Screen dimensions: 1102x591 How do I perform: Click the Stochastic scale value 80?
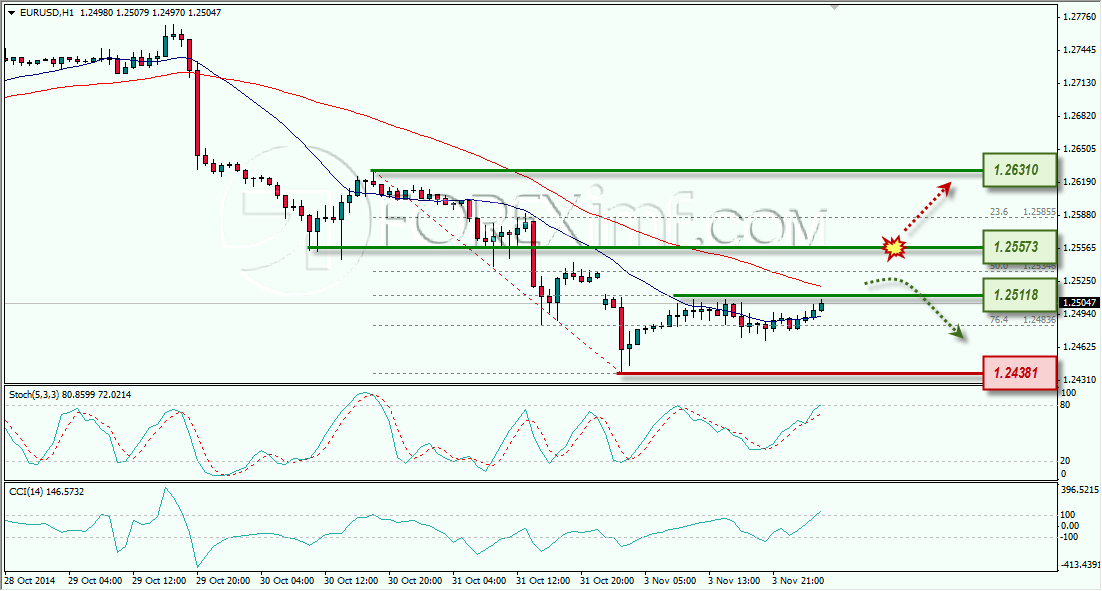click(x=1065, y=405)
